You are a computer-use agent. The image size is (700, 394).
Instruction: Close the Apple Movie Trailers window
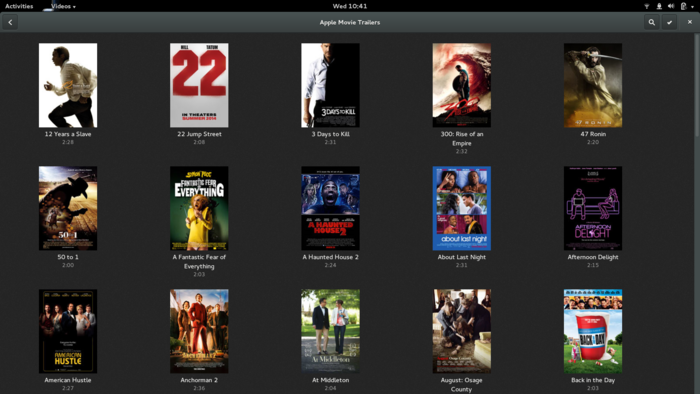point(690,22)
